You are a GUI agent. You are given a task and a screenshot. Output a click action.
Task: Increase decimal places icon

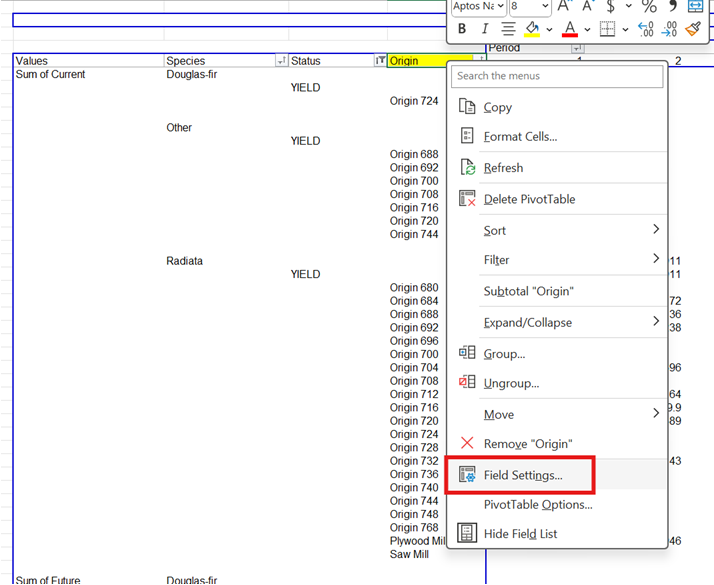coord(646,29)
